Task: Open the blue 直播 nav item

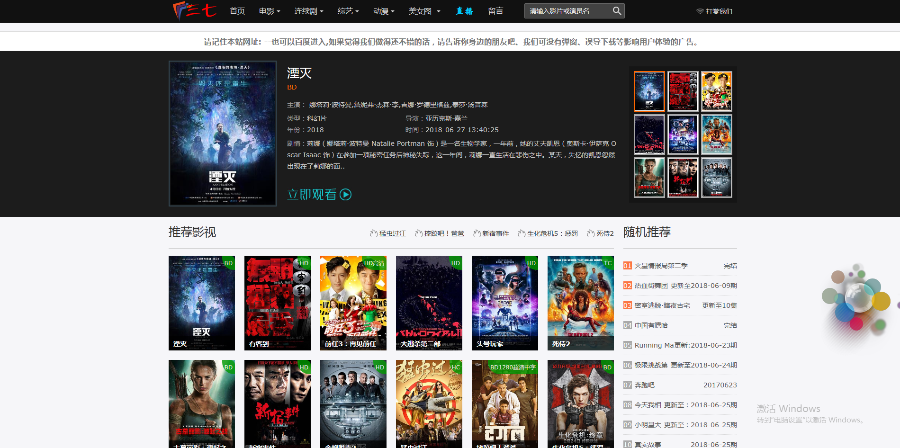Action: pyautogui.click(x=464, y=11)
